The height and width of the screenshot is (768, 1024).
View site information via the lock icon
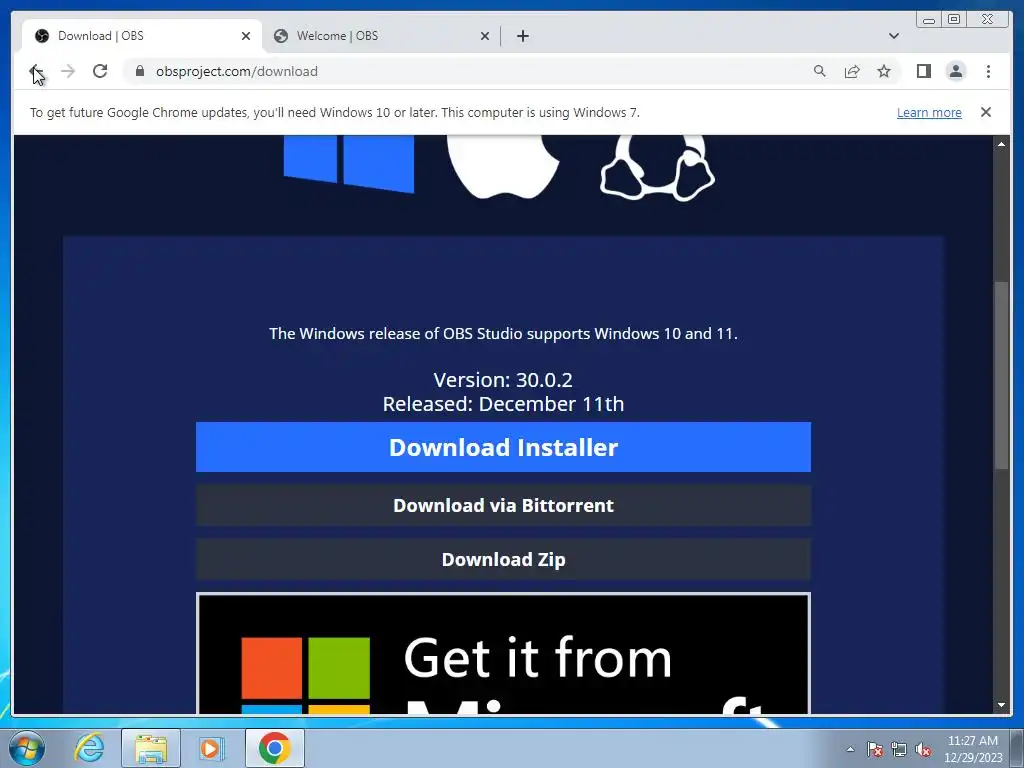(x=140, y=71)
